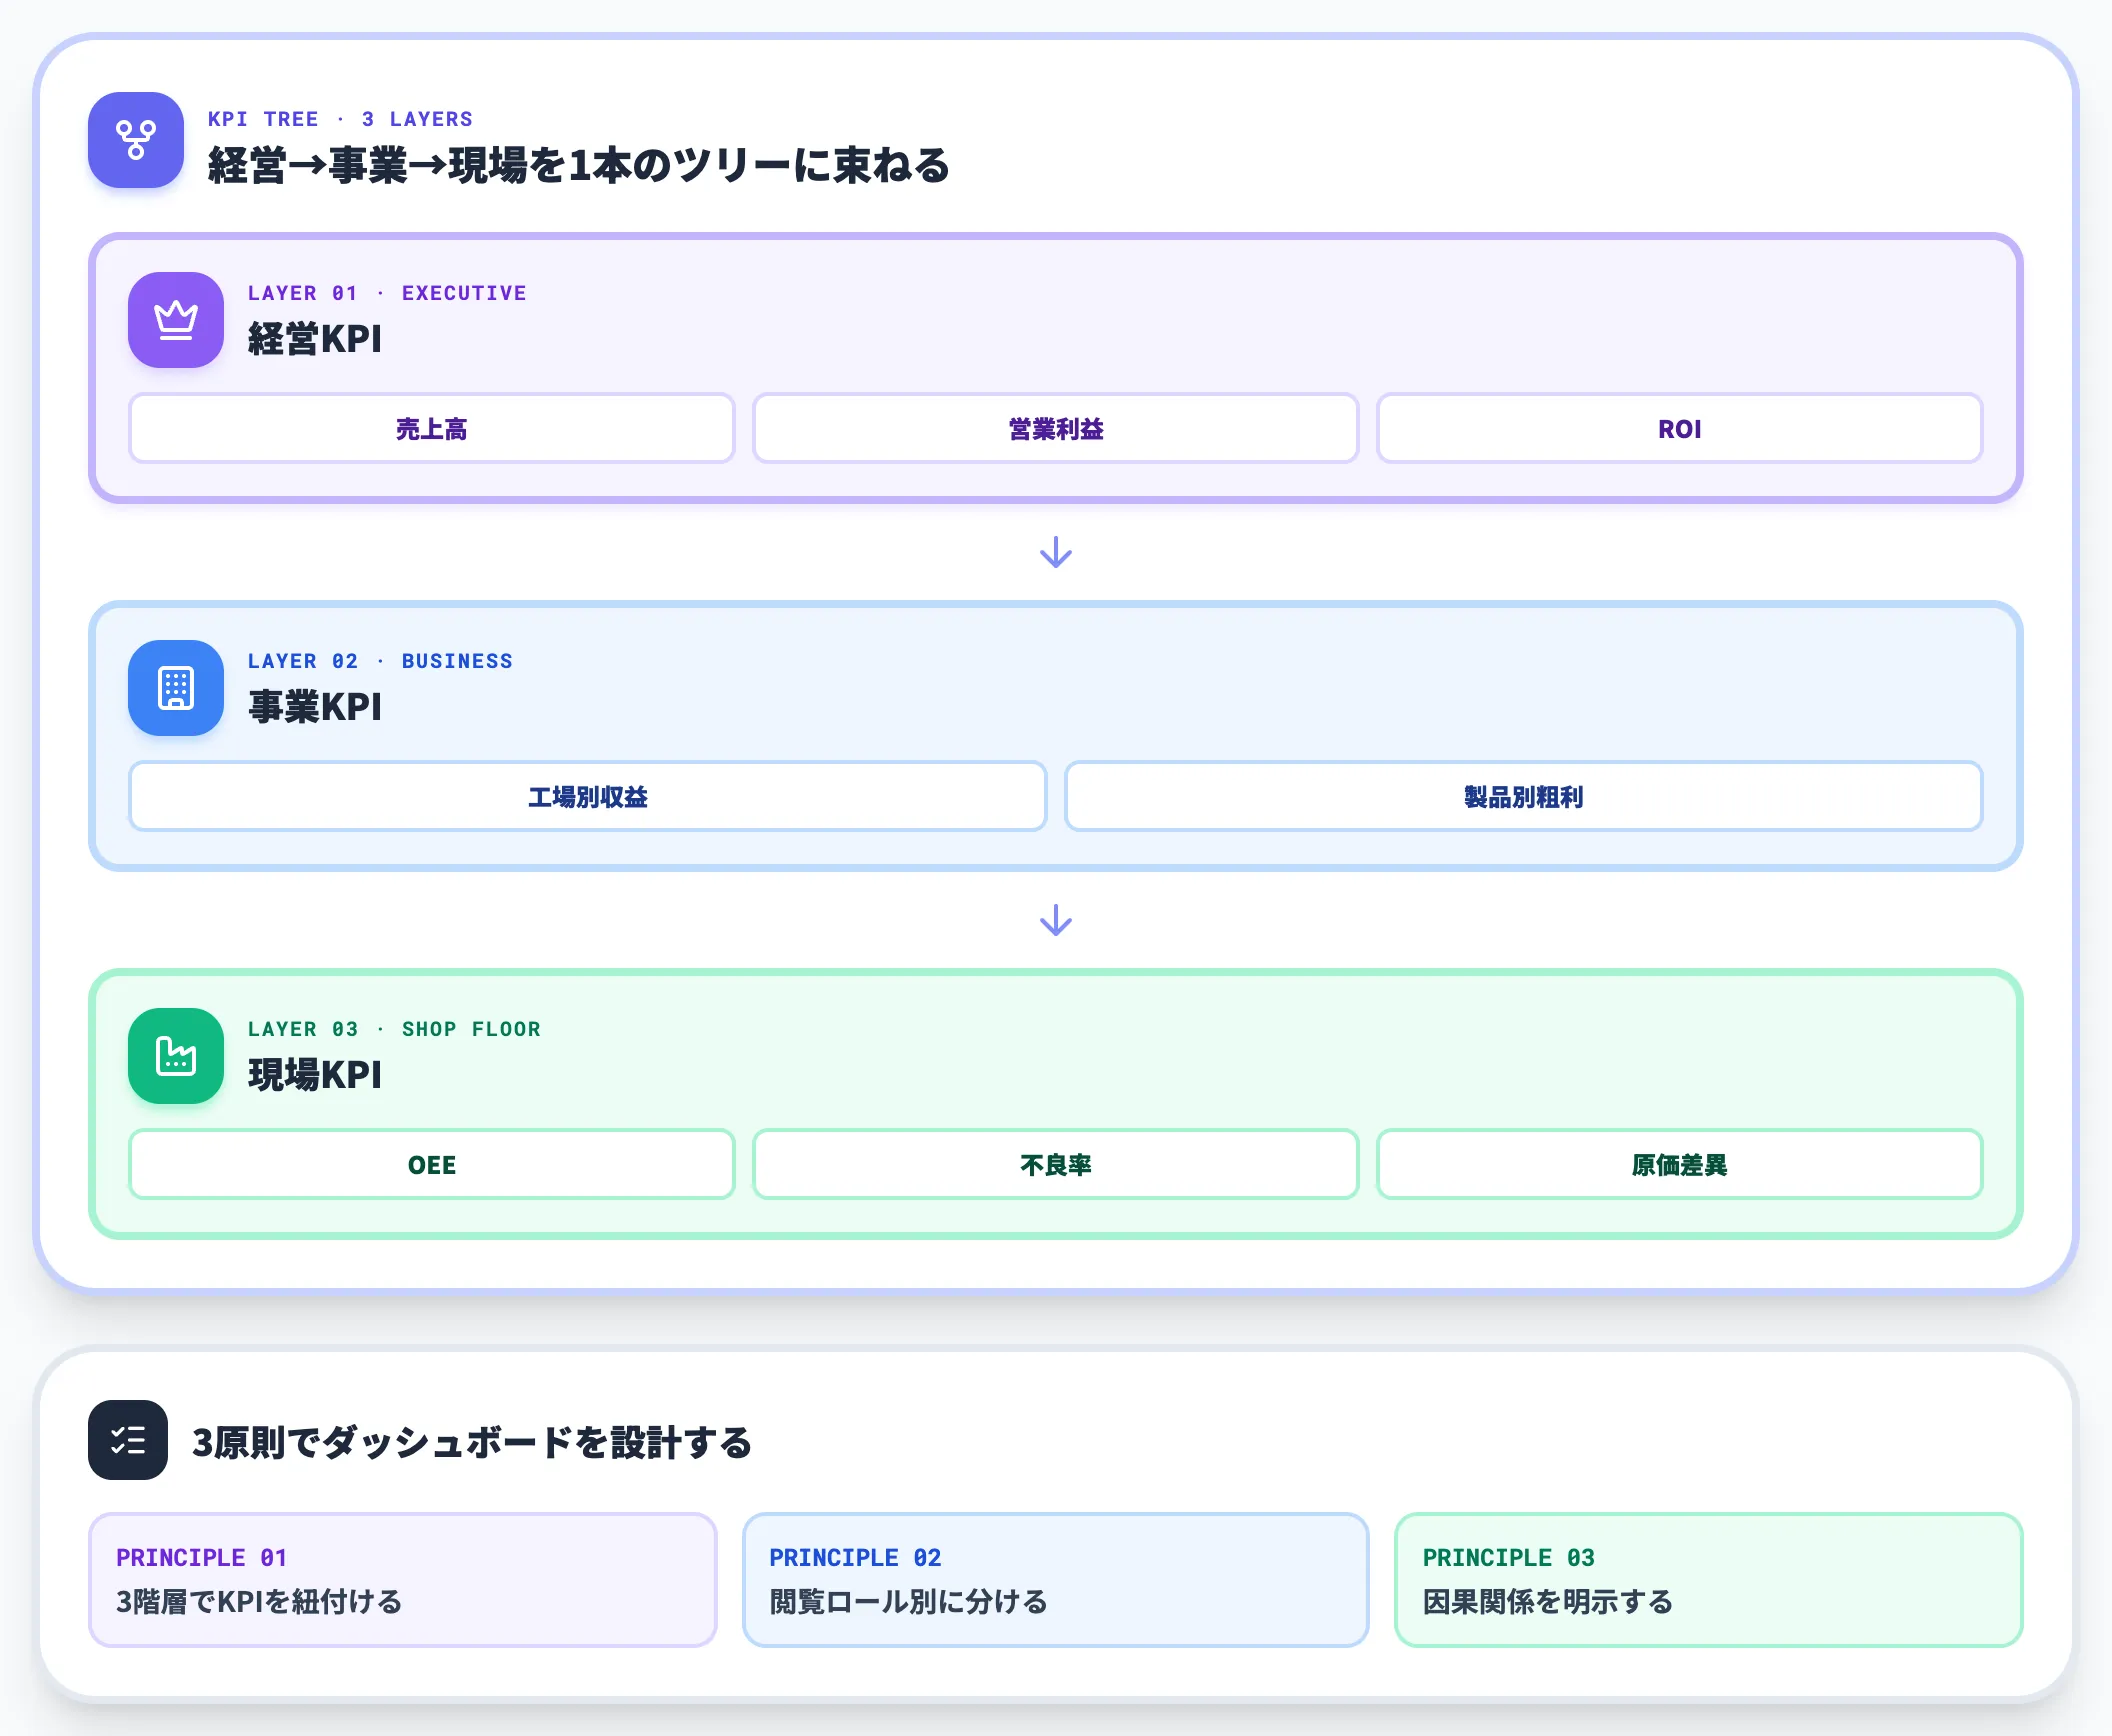The image size is (2112, 1736).
Task: Click the text 閲覧ロール別に分ける
Action: pos(909,1602)
